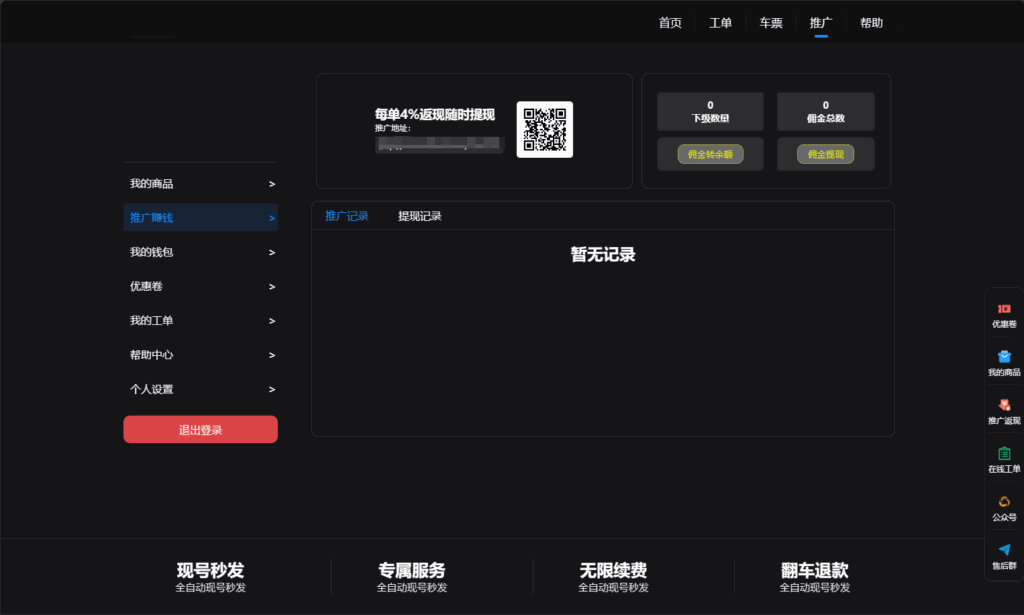
Task: Switch to the 提现记录 tab
Action: coord(419,216)
